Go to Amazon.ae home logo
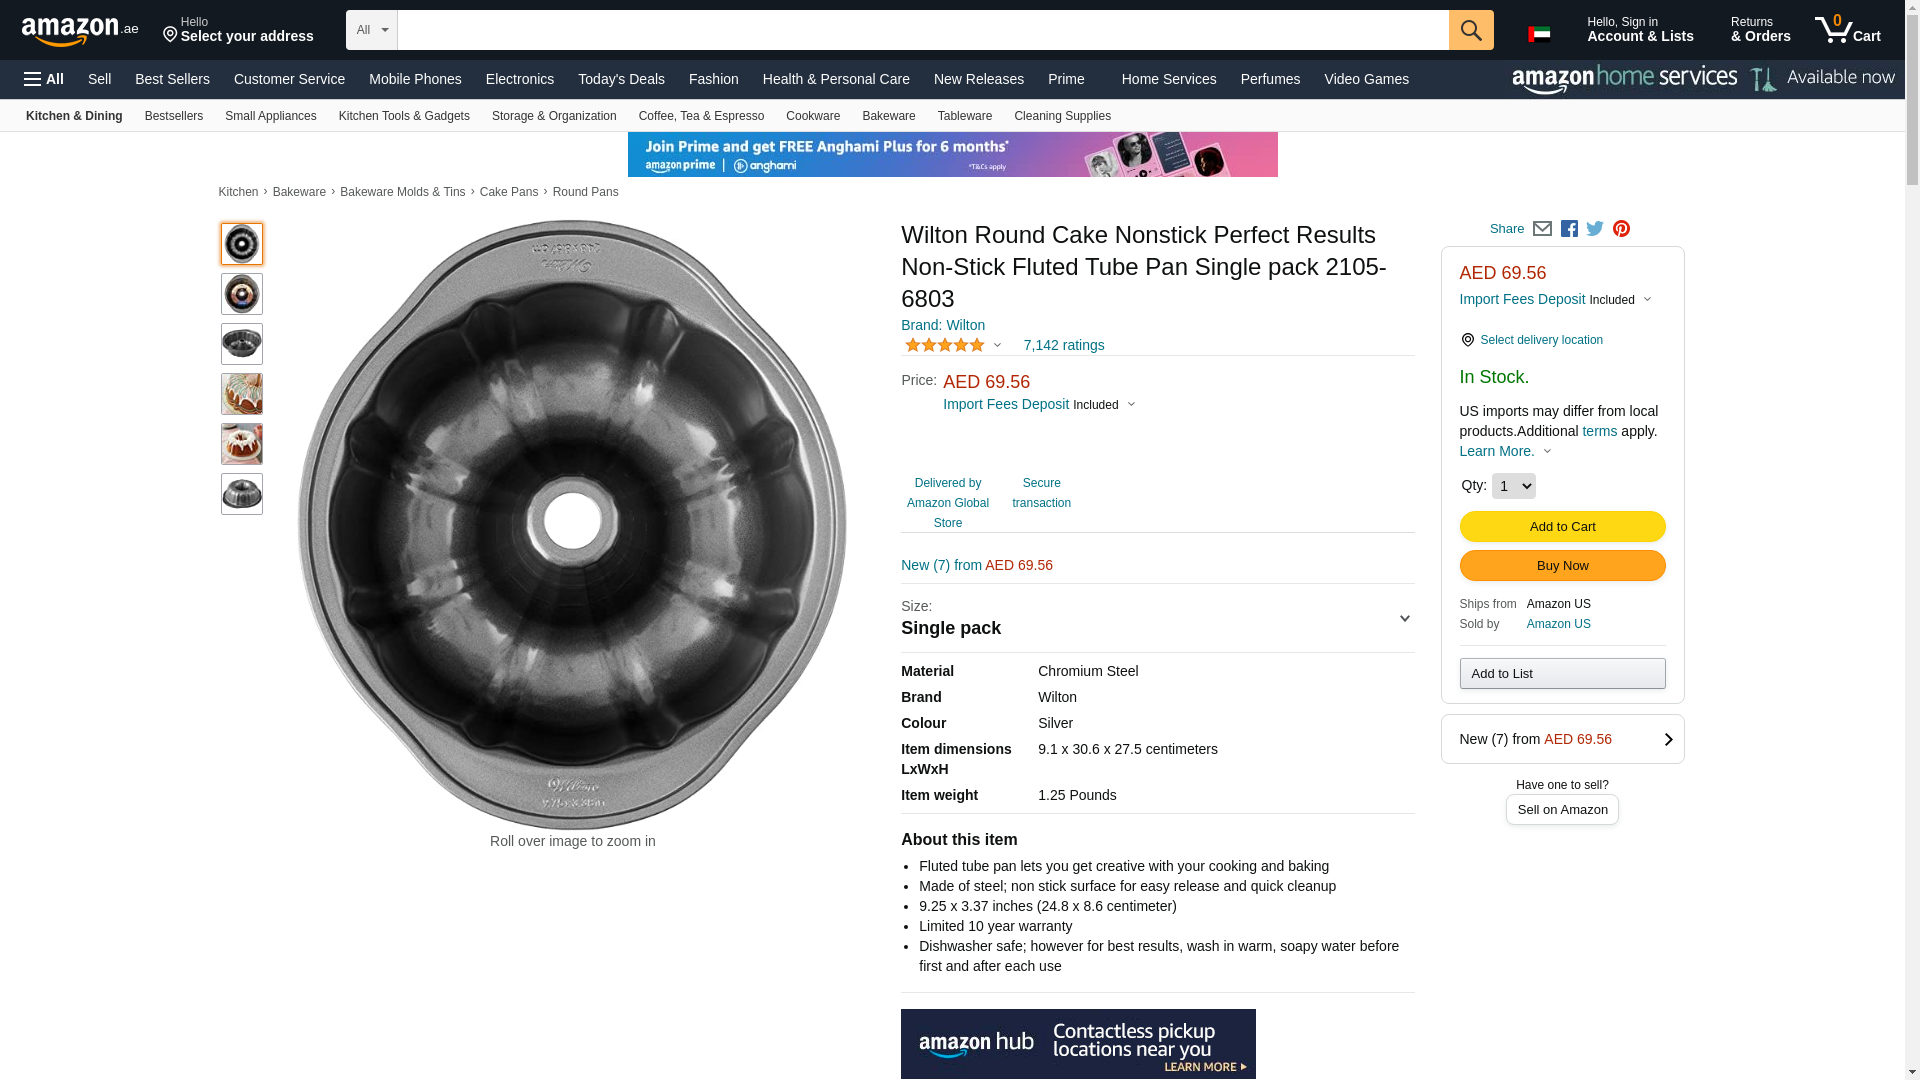The width and height of the screenshot is (1920, 1080). click(x=80, y=31)
